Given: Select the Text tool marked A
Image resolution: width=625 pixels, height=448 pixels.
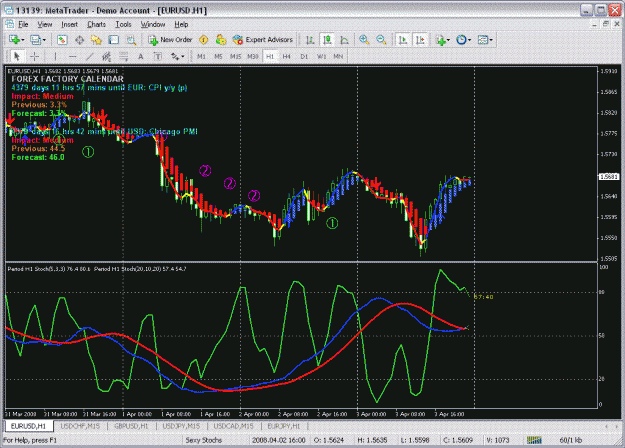Looking at the screenshot, I should 141,57.
